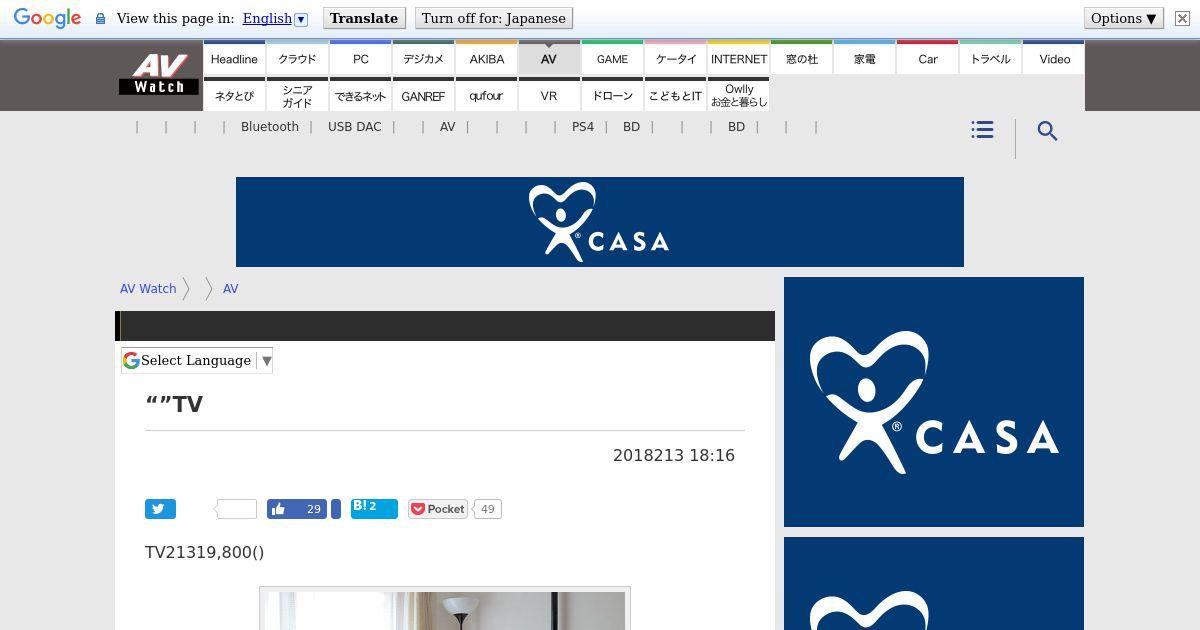The width and height of the screenshot is (1200, 630).
Task: Click the Google logo in translate bar
Action: click(x=47, y=19)
